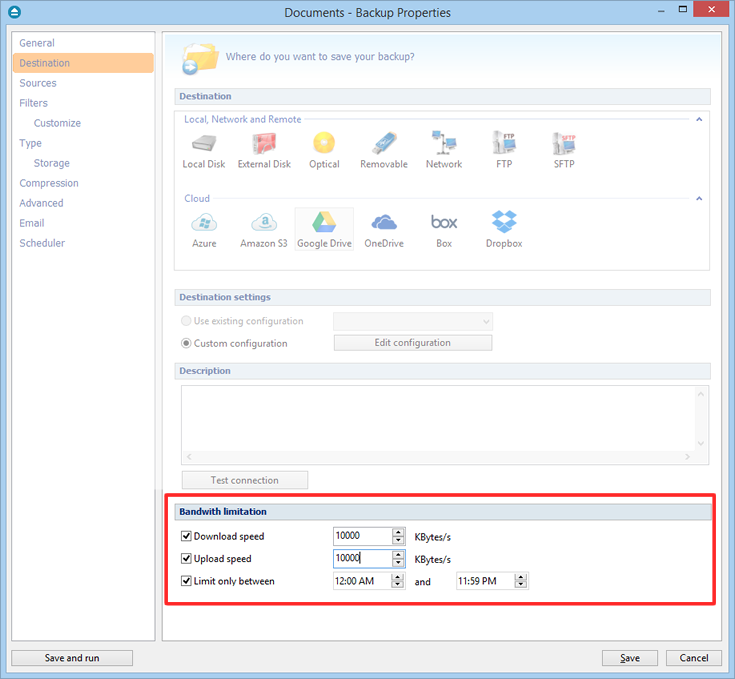Choose Azure cloud destination

point(204,230)
